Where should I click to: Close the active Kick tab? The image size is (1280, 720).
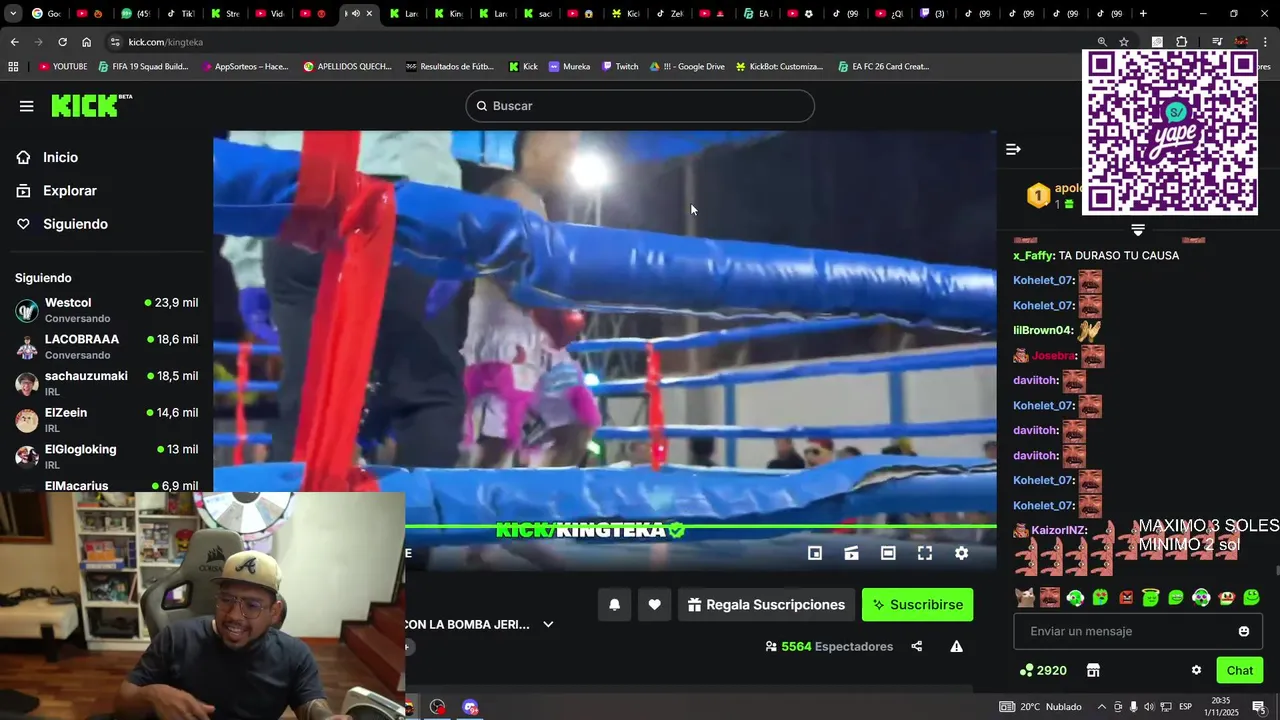[x=370, y=14]
